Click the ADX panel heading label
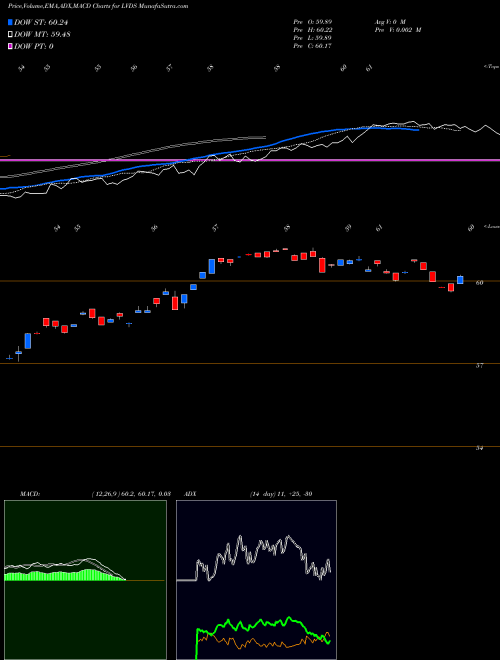This screenshot has width=500, height=660. pyautogui.click(x=190, y=494)
